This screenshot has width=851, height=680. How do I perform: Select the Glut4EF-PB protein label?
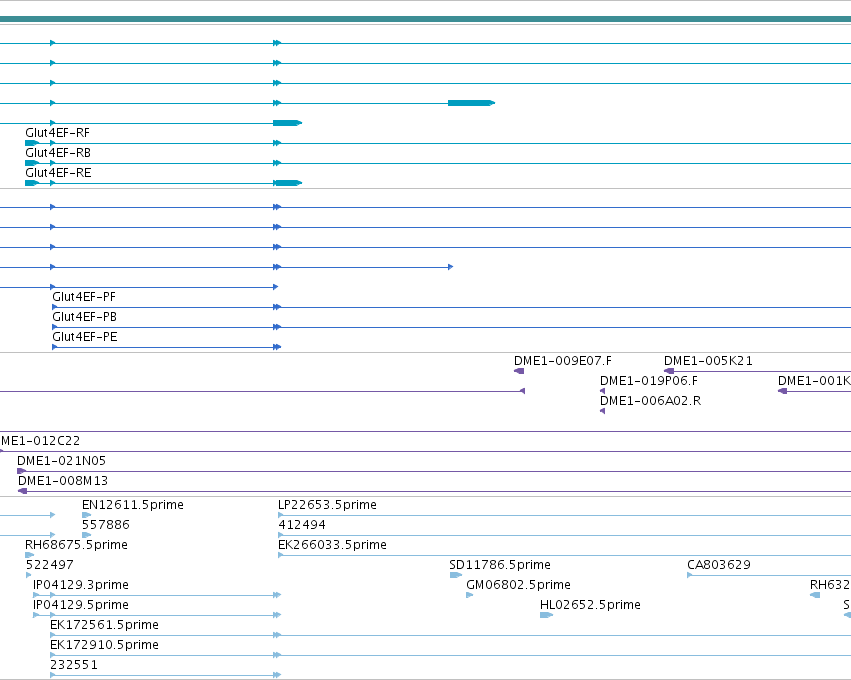coord(85,317)
